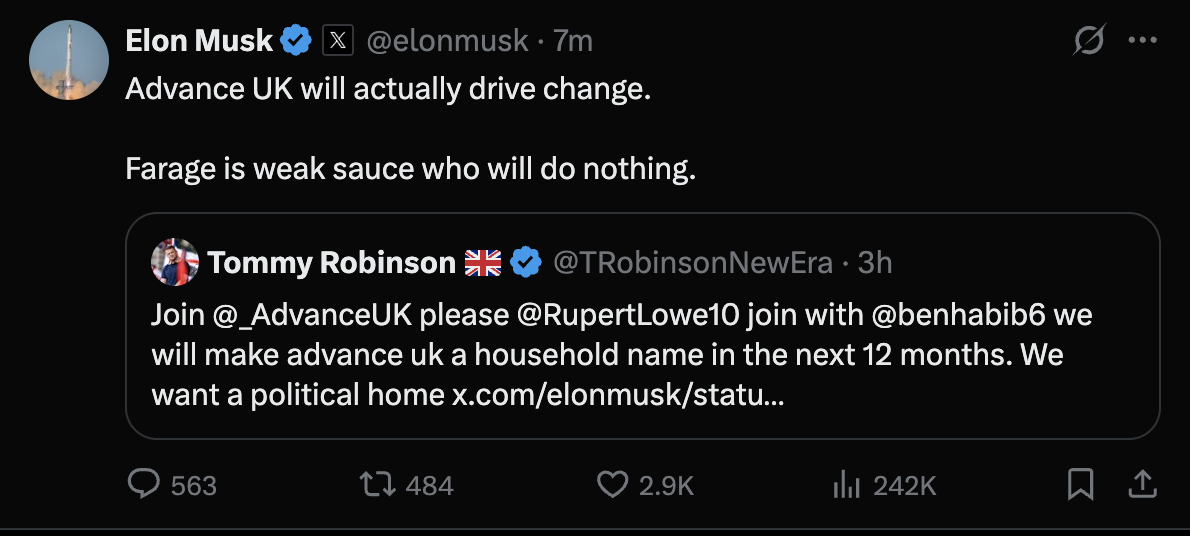Bookmark this post
This screenshot has height=536, width=1190.
1081,485
